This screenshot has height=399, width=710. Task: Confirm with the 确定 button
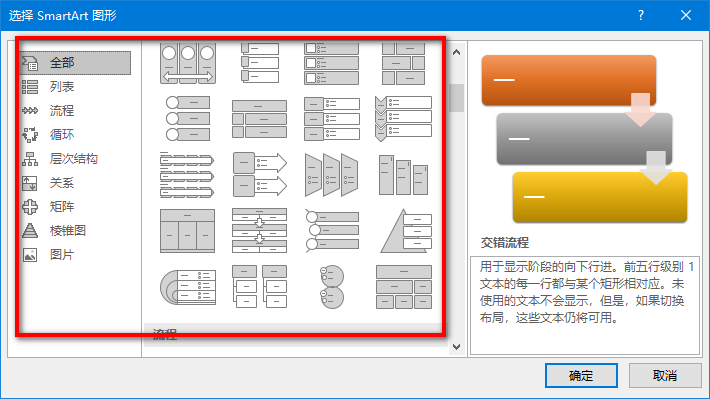click(581, 375)
